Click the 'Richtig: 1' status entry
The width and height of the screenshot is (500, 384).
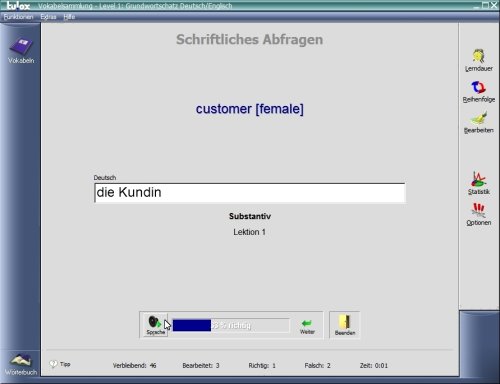[262, 365]
